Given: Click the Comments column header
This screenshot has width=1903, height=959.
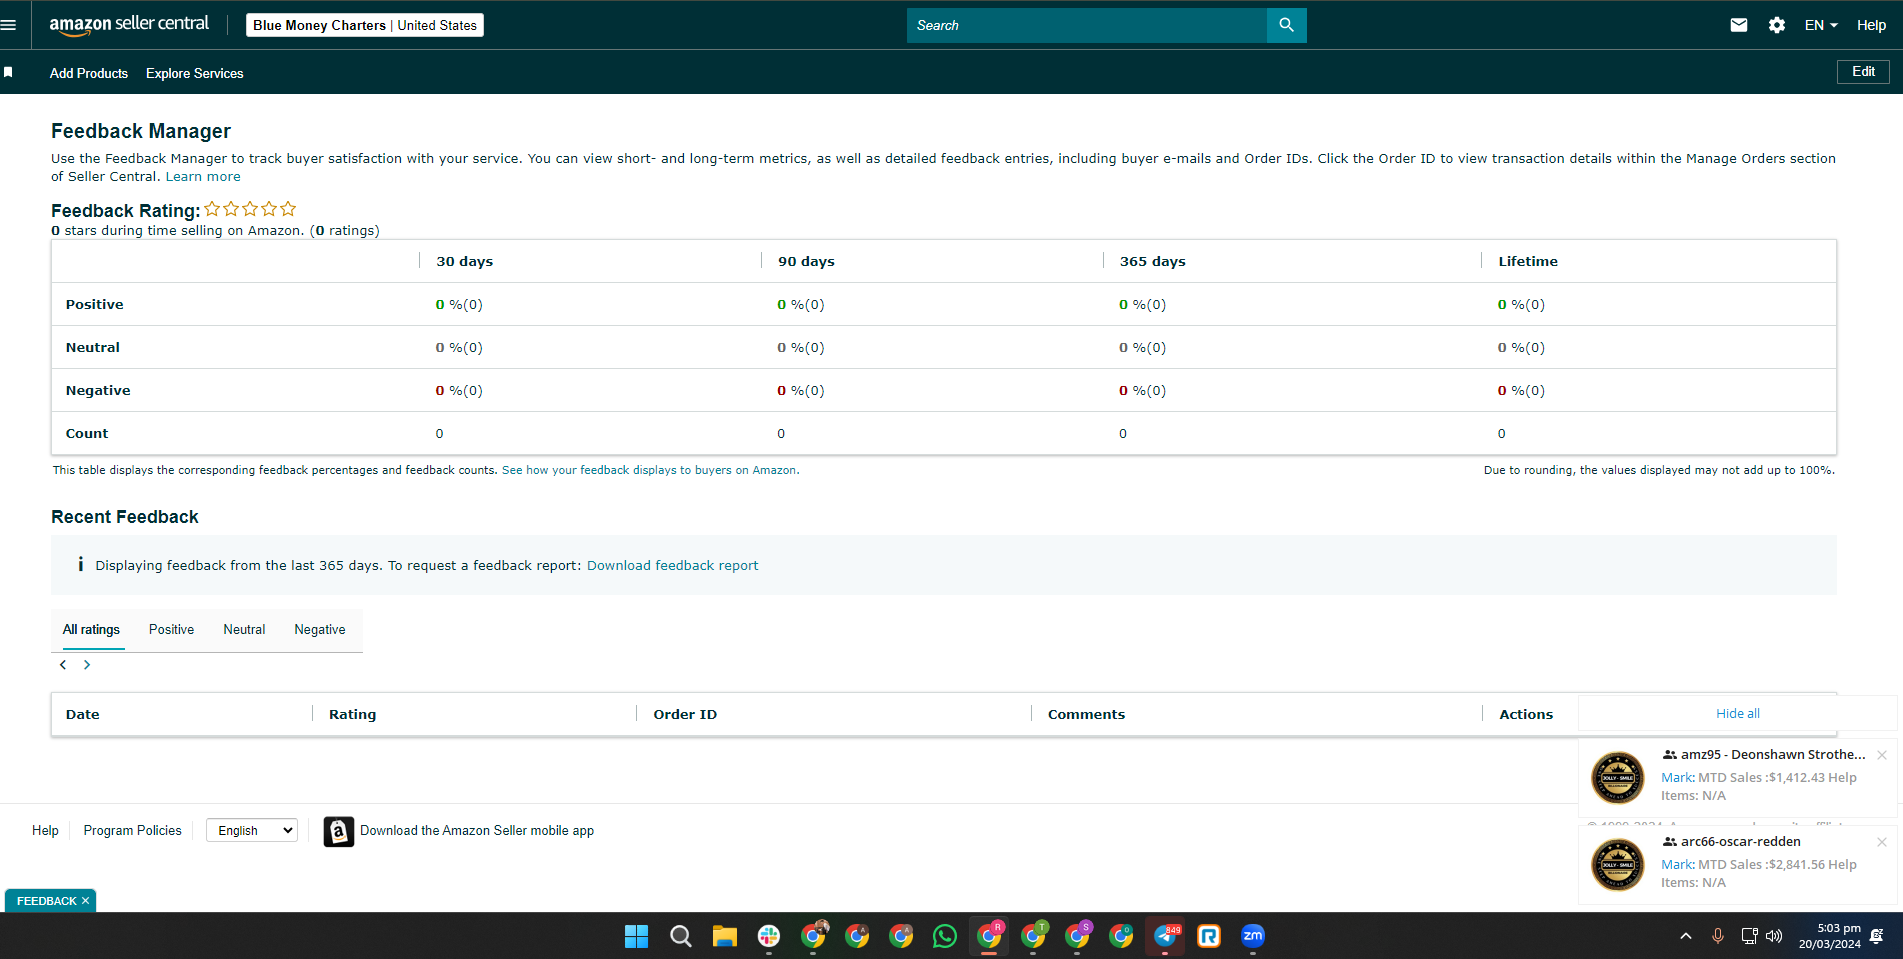Looking at the screenshot, I should point(1086,715).
